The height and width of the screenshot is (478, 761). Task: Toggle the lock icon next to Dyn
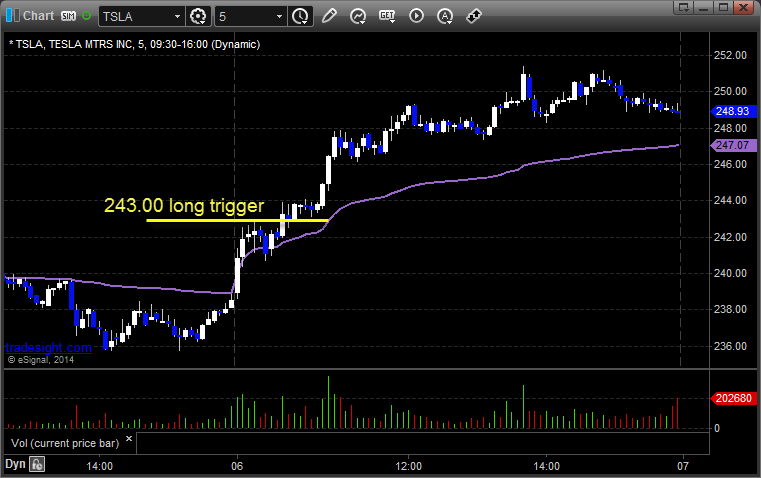[x=37, y=464]
